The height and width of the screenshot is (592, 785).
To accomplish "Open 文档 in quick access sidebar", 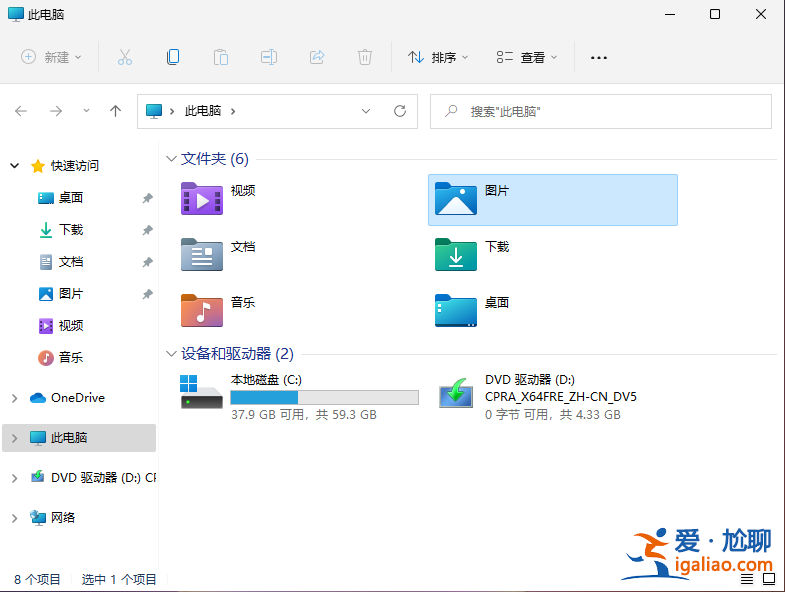I will (70, 262).
